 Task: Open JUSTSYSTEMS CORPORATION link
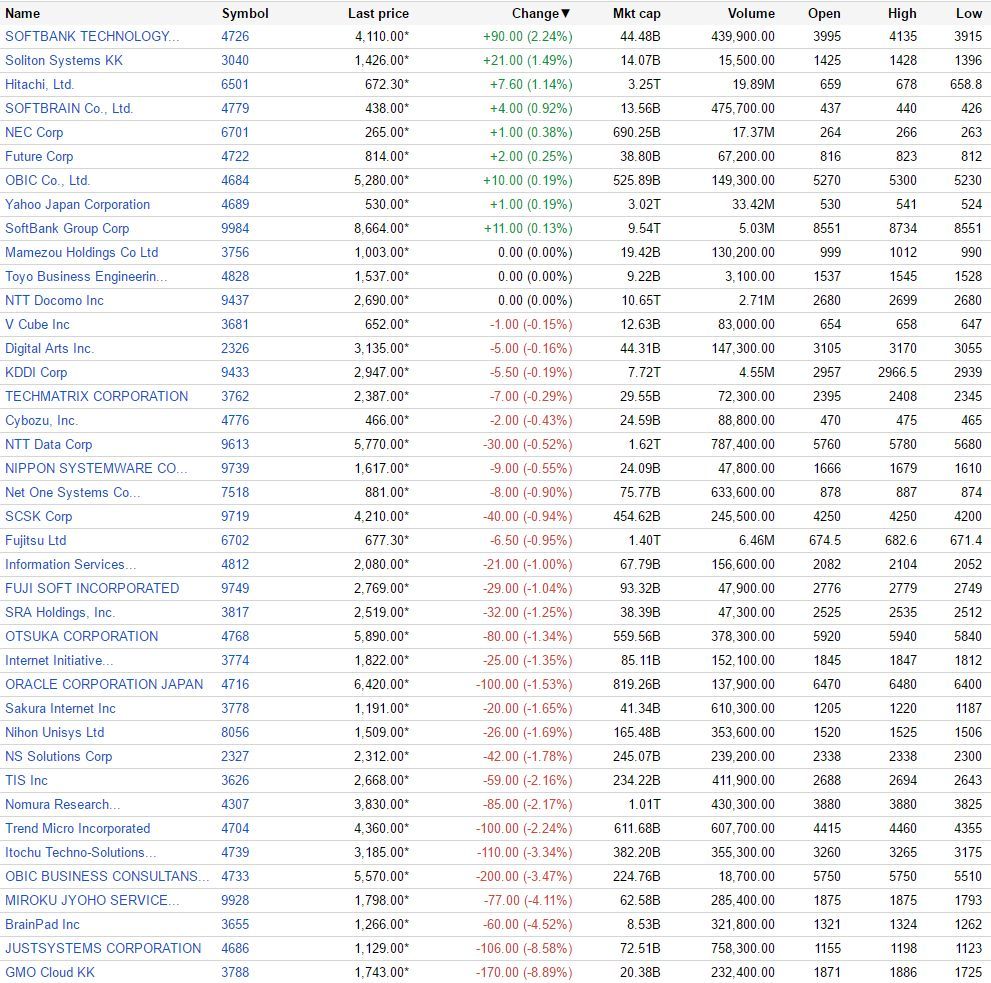tap(103, 949)
